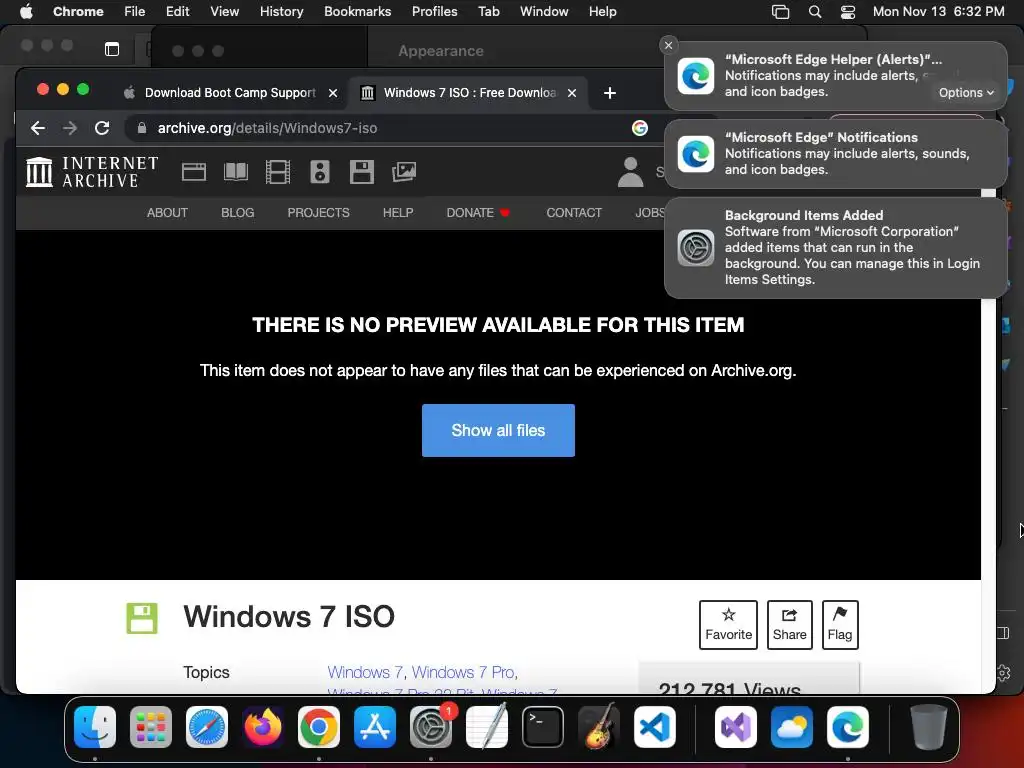This screenshot has height=768, width=1024.
Task: Launch Visual Studio from the Dock
Action: click(x=736, y=727)
